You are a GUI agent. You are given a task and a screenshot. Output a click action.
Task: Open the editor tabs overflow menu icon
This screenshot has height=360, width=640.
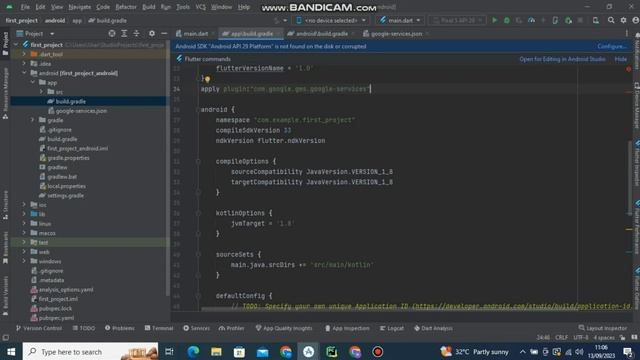pos(627,33)
